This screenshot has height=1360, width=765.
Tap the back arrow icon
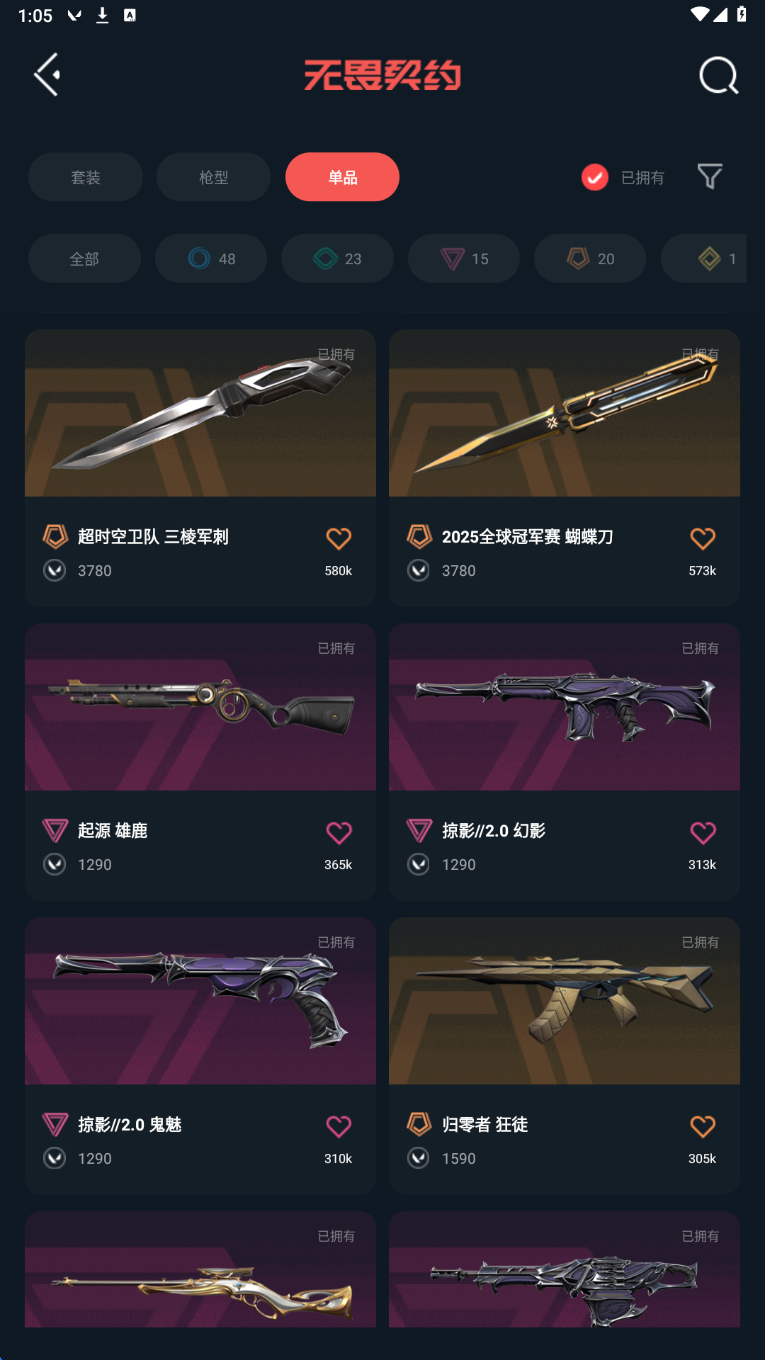tap(47, 75)
